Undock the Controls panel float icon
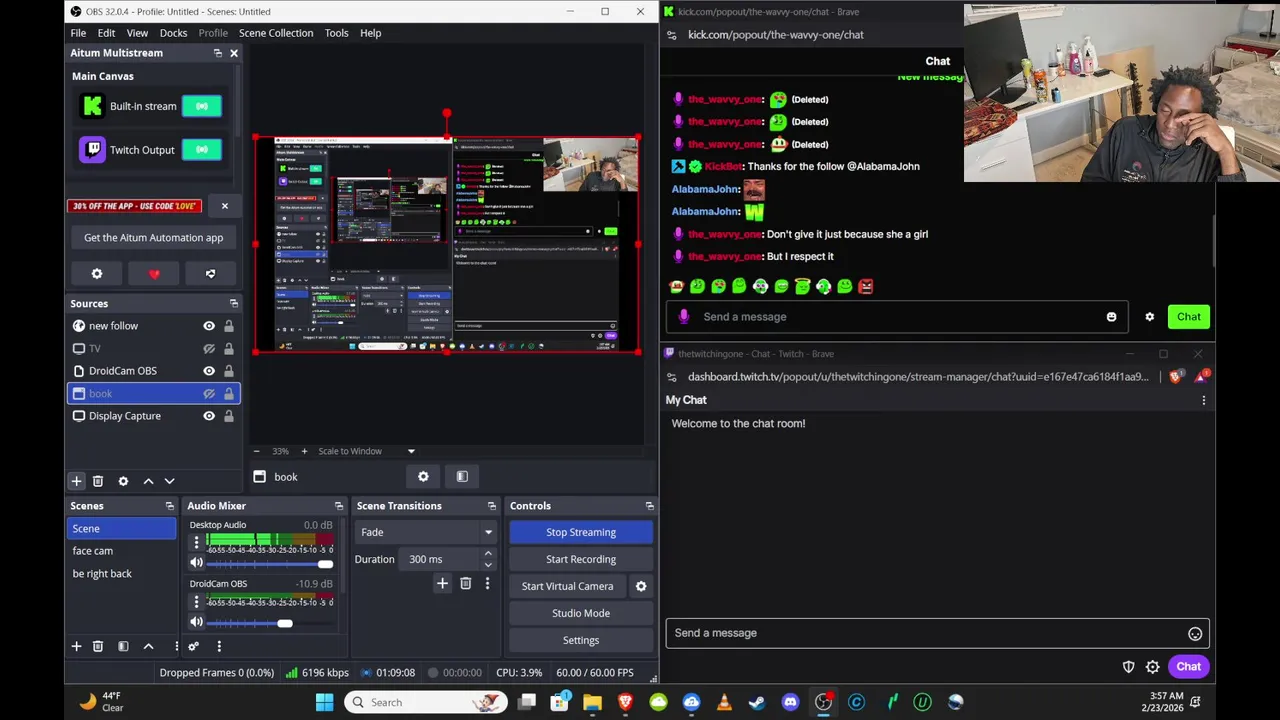 pyautogui.click(x=649, y=506)
